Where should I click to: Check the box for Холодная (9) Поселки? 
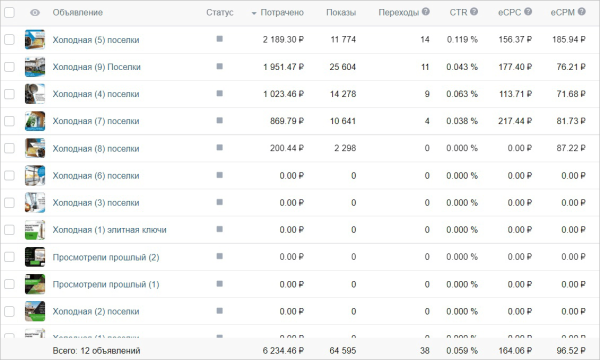[x=9, y=67]
